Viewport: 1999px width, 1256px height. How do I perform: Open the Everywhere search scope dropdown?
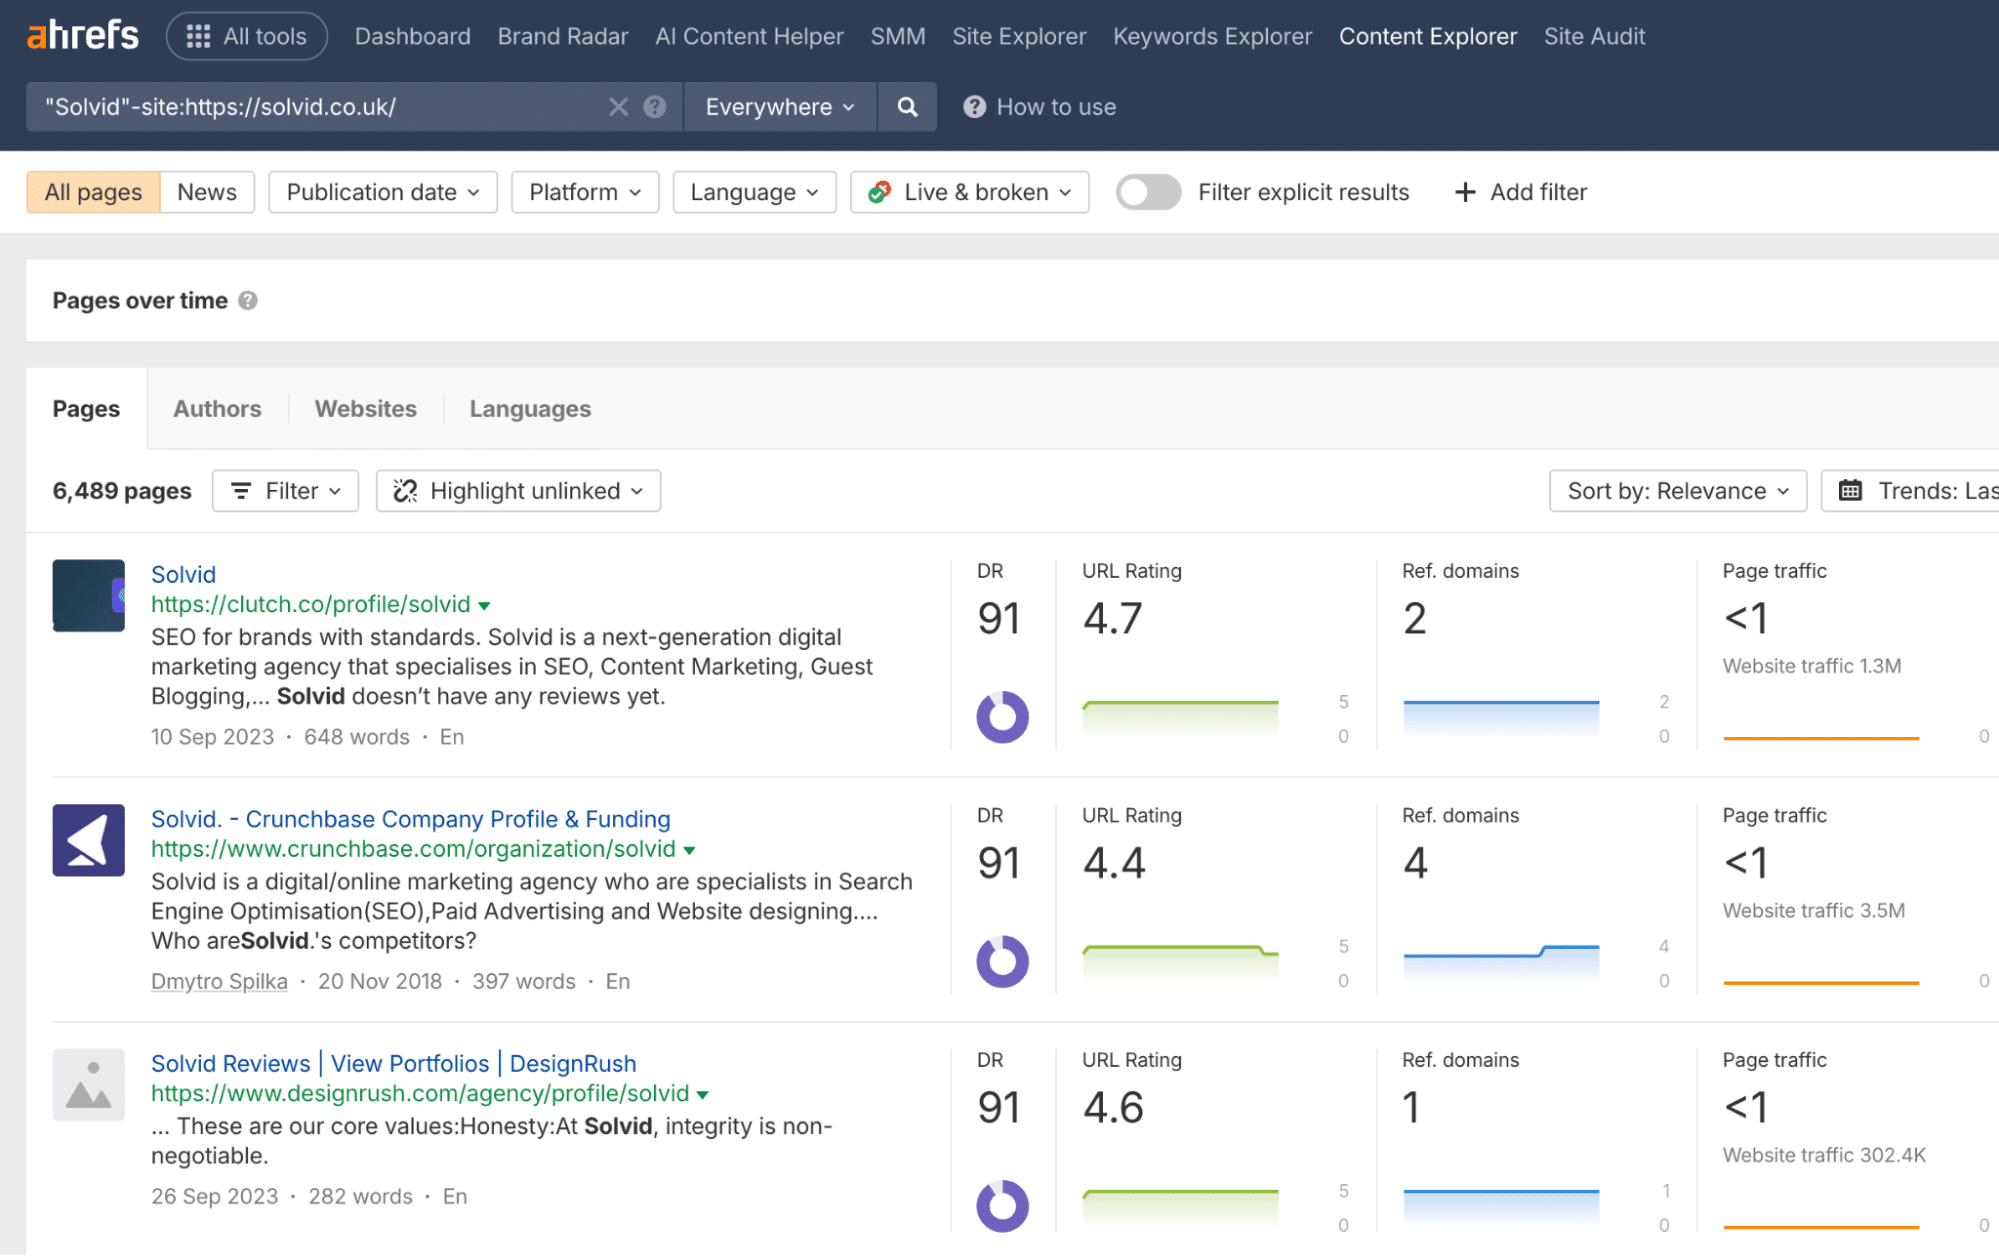click(780, 107)
